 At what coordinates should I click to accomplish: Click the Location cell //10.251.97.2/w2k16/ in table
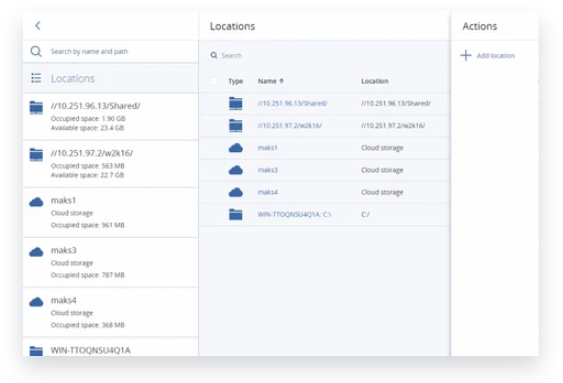point(393,126)
